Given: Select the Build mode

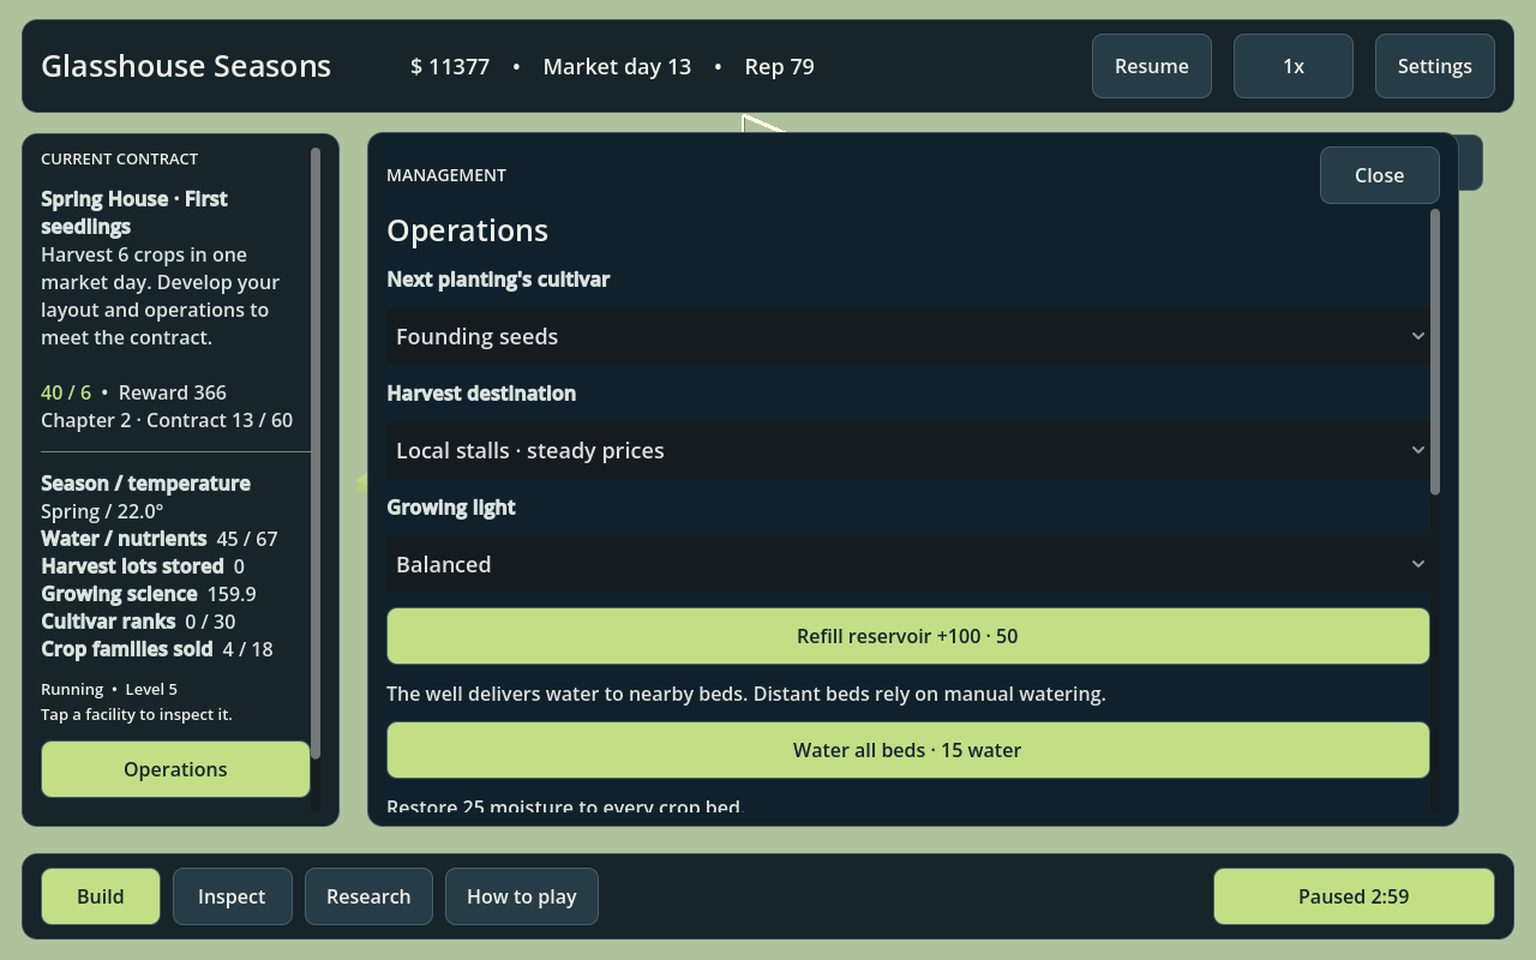Looking at the screenshot, I should (100, 896).
